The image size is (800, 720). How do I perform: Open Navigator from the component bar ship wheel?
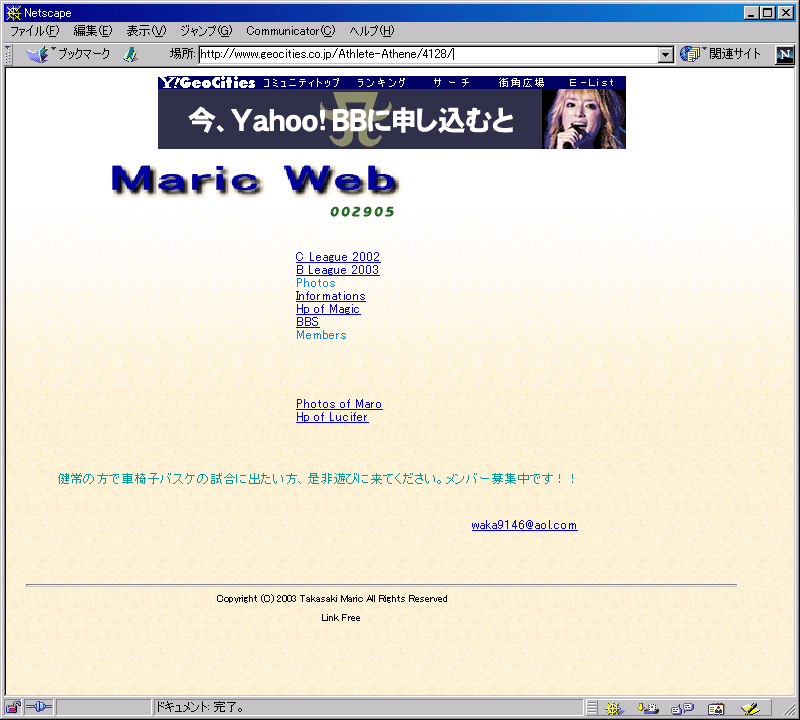(614, 708)
